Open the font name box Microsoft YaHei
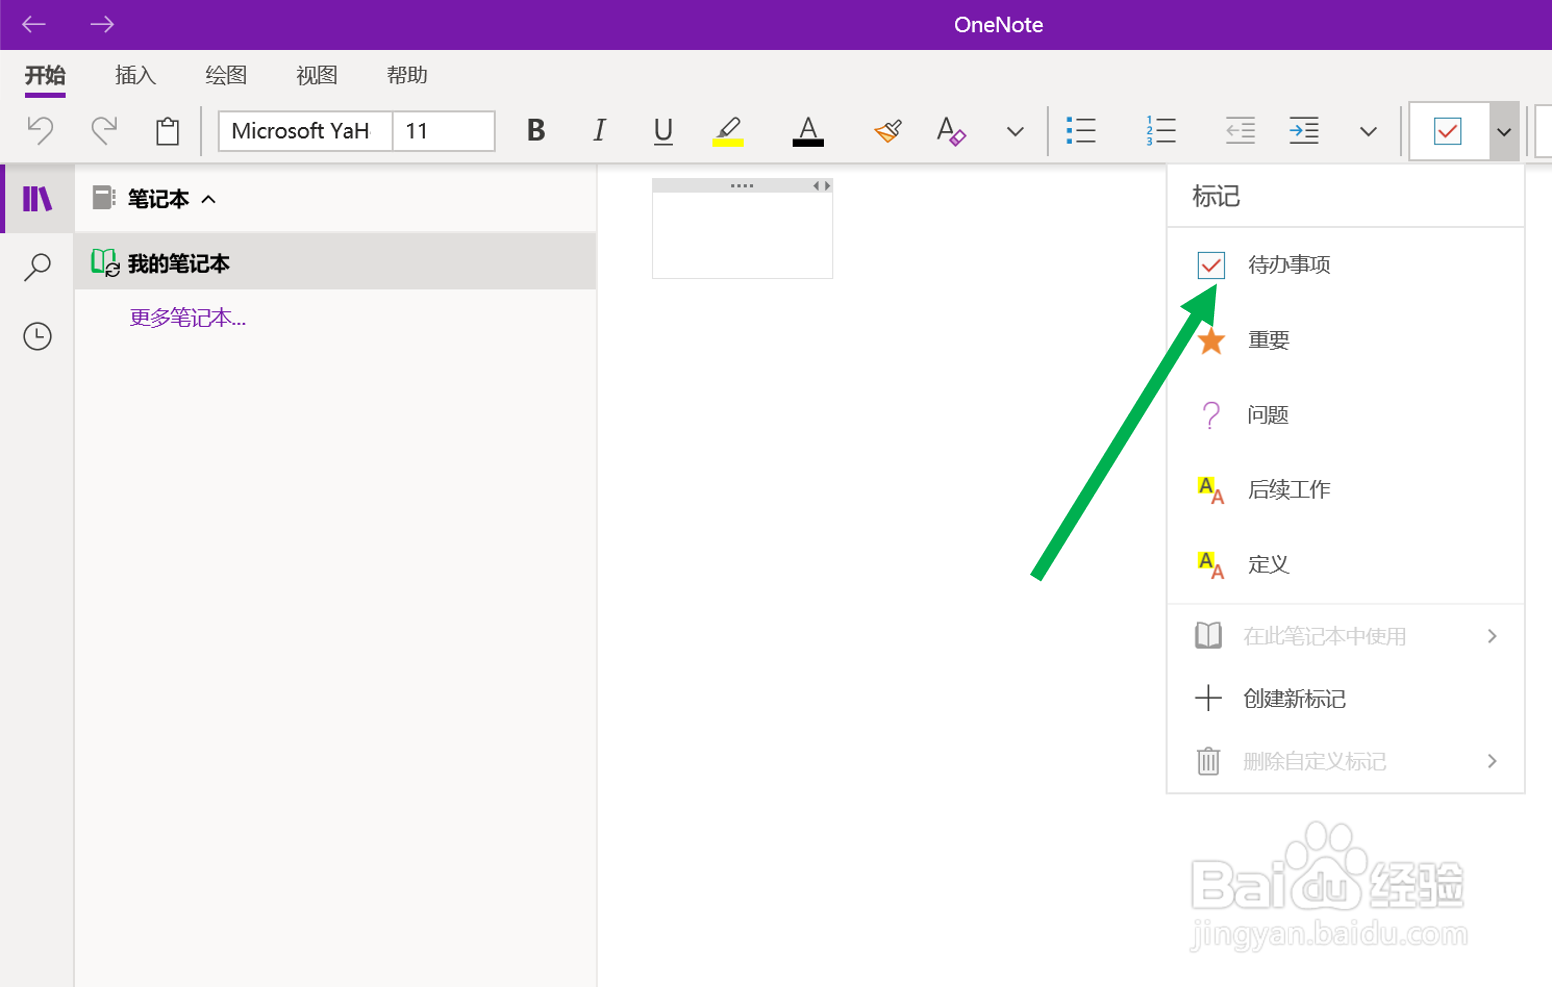This screenshot has height=987, width=1552. click(305, 131)
